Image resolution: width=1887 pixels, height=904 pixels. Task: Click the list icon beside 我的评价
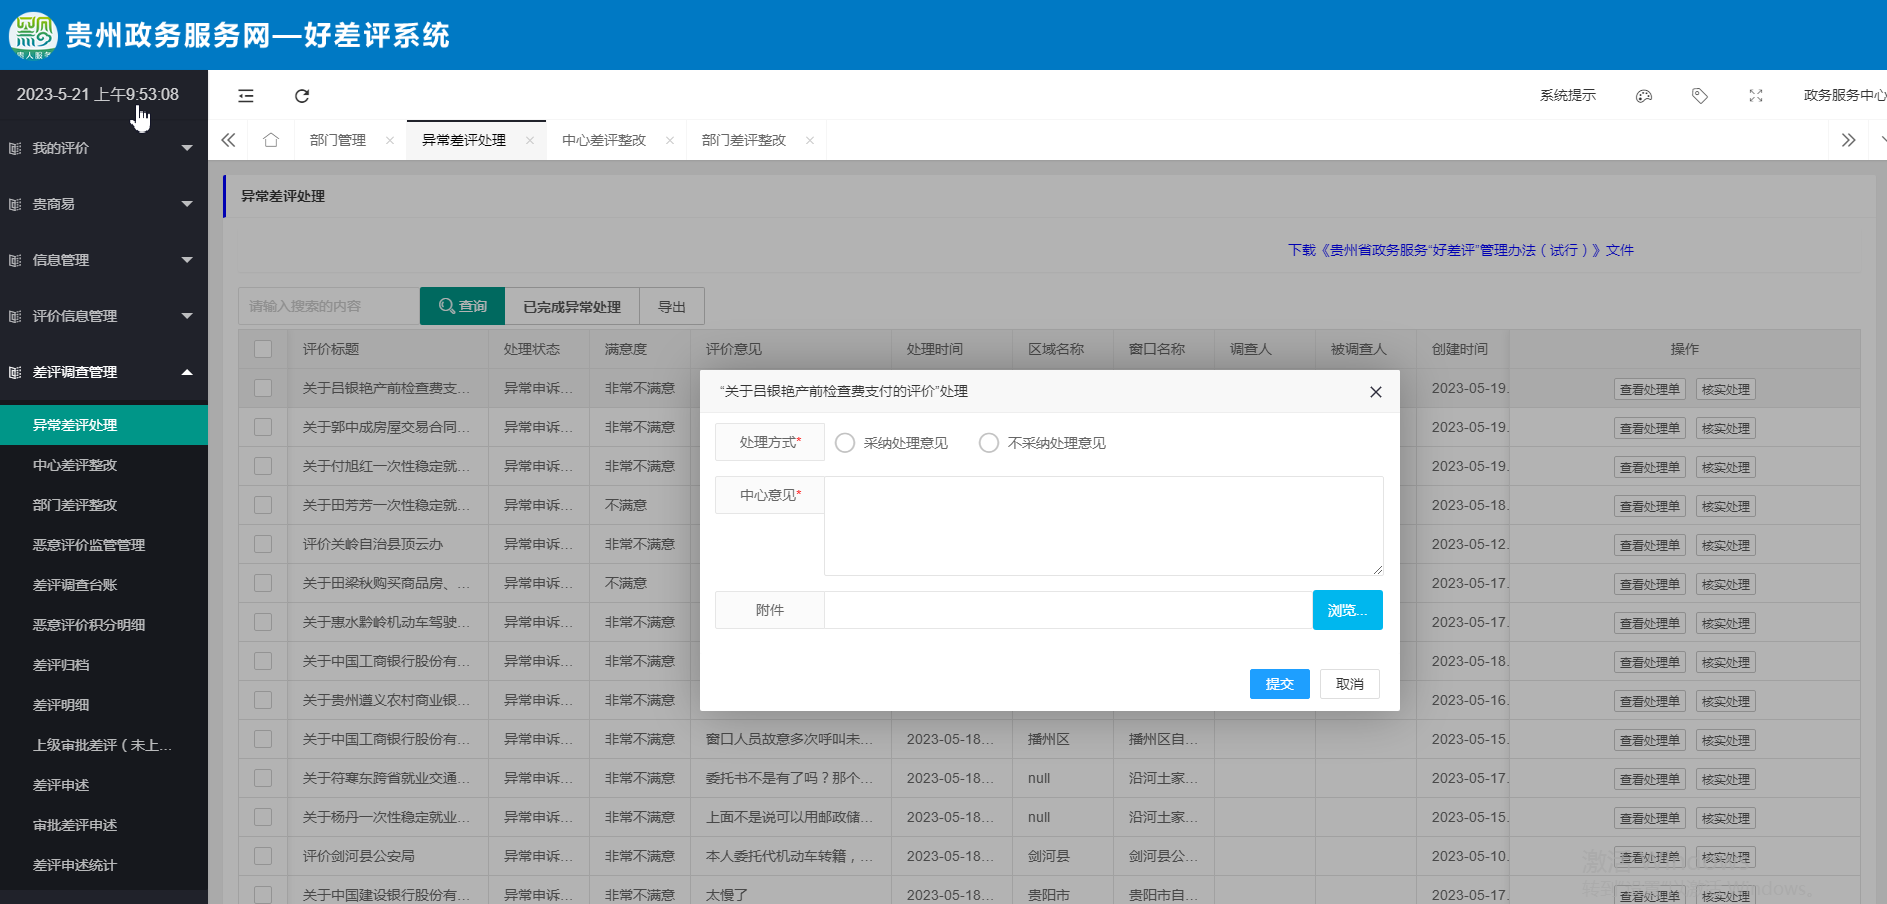(x=15, y=148)
